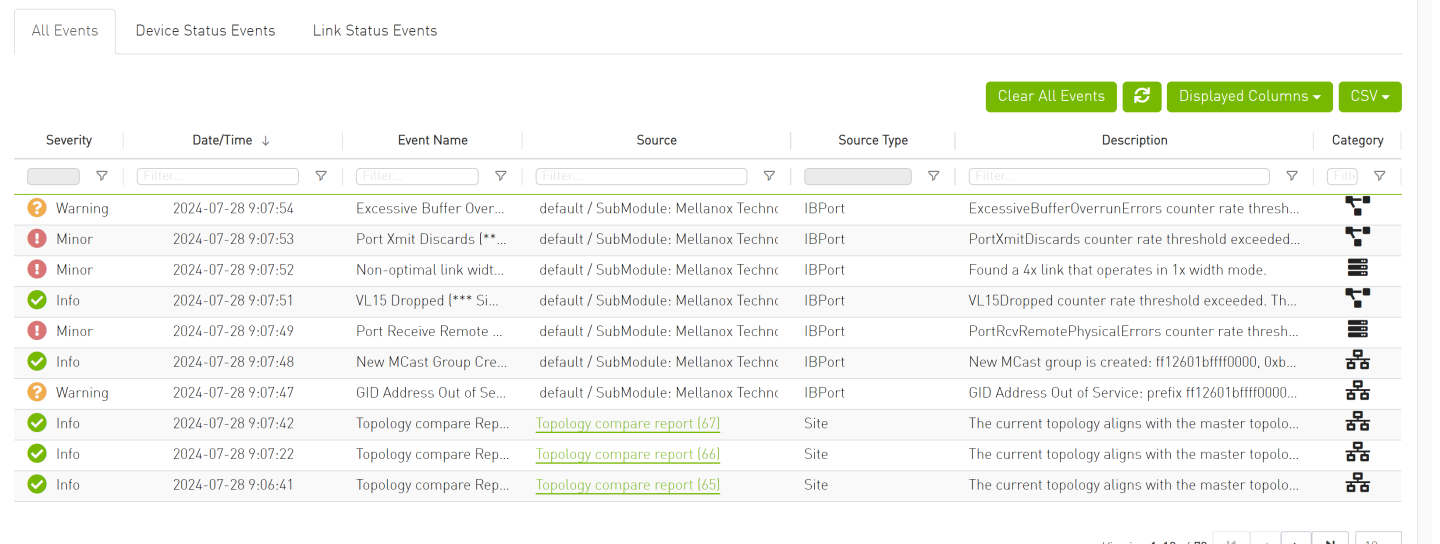Screen dimensions: 1440x544
Task: Sort by the Date/Time column header
Action: 222,141
